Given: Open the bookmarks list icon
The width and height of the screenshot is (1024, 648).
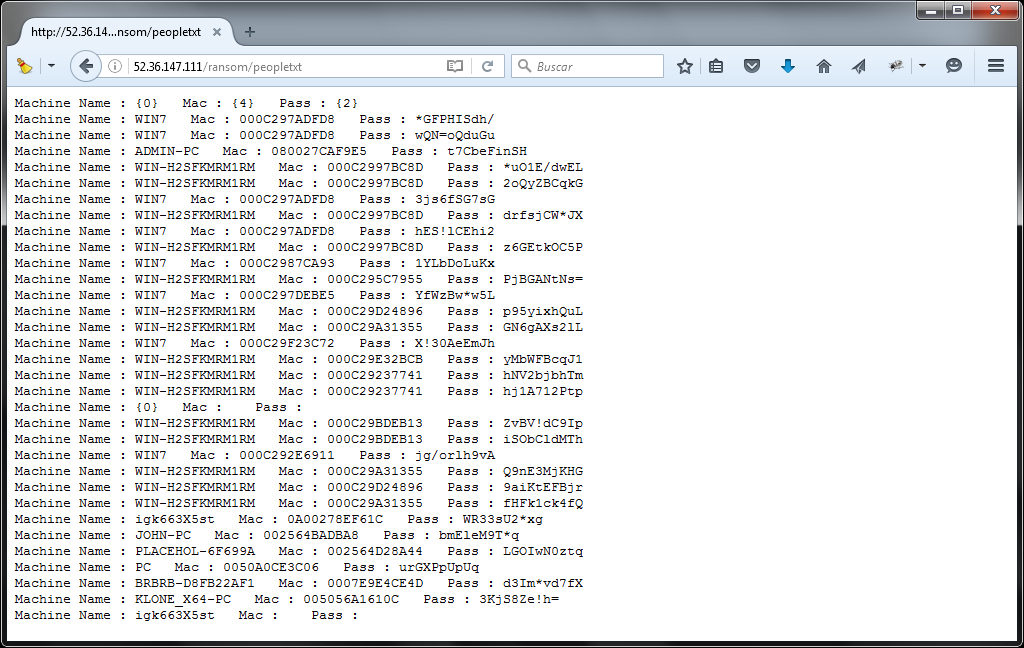Looking at the screenshot, I should [716, 66].
